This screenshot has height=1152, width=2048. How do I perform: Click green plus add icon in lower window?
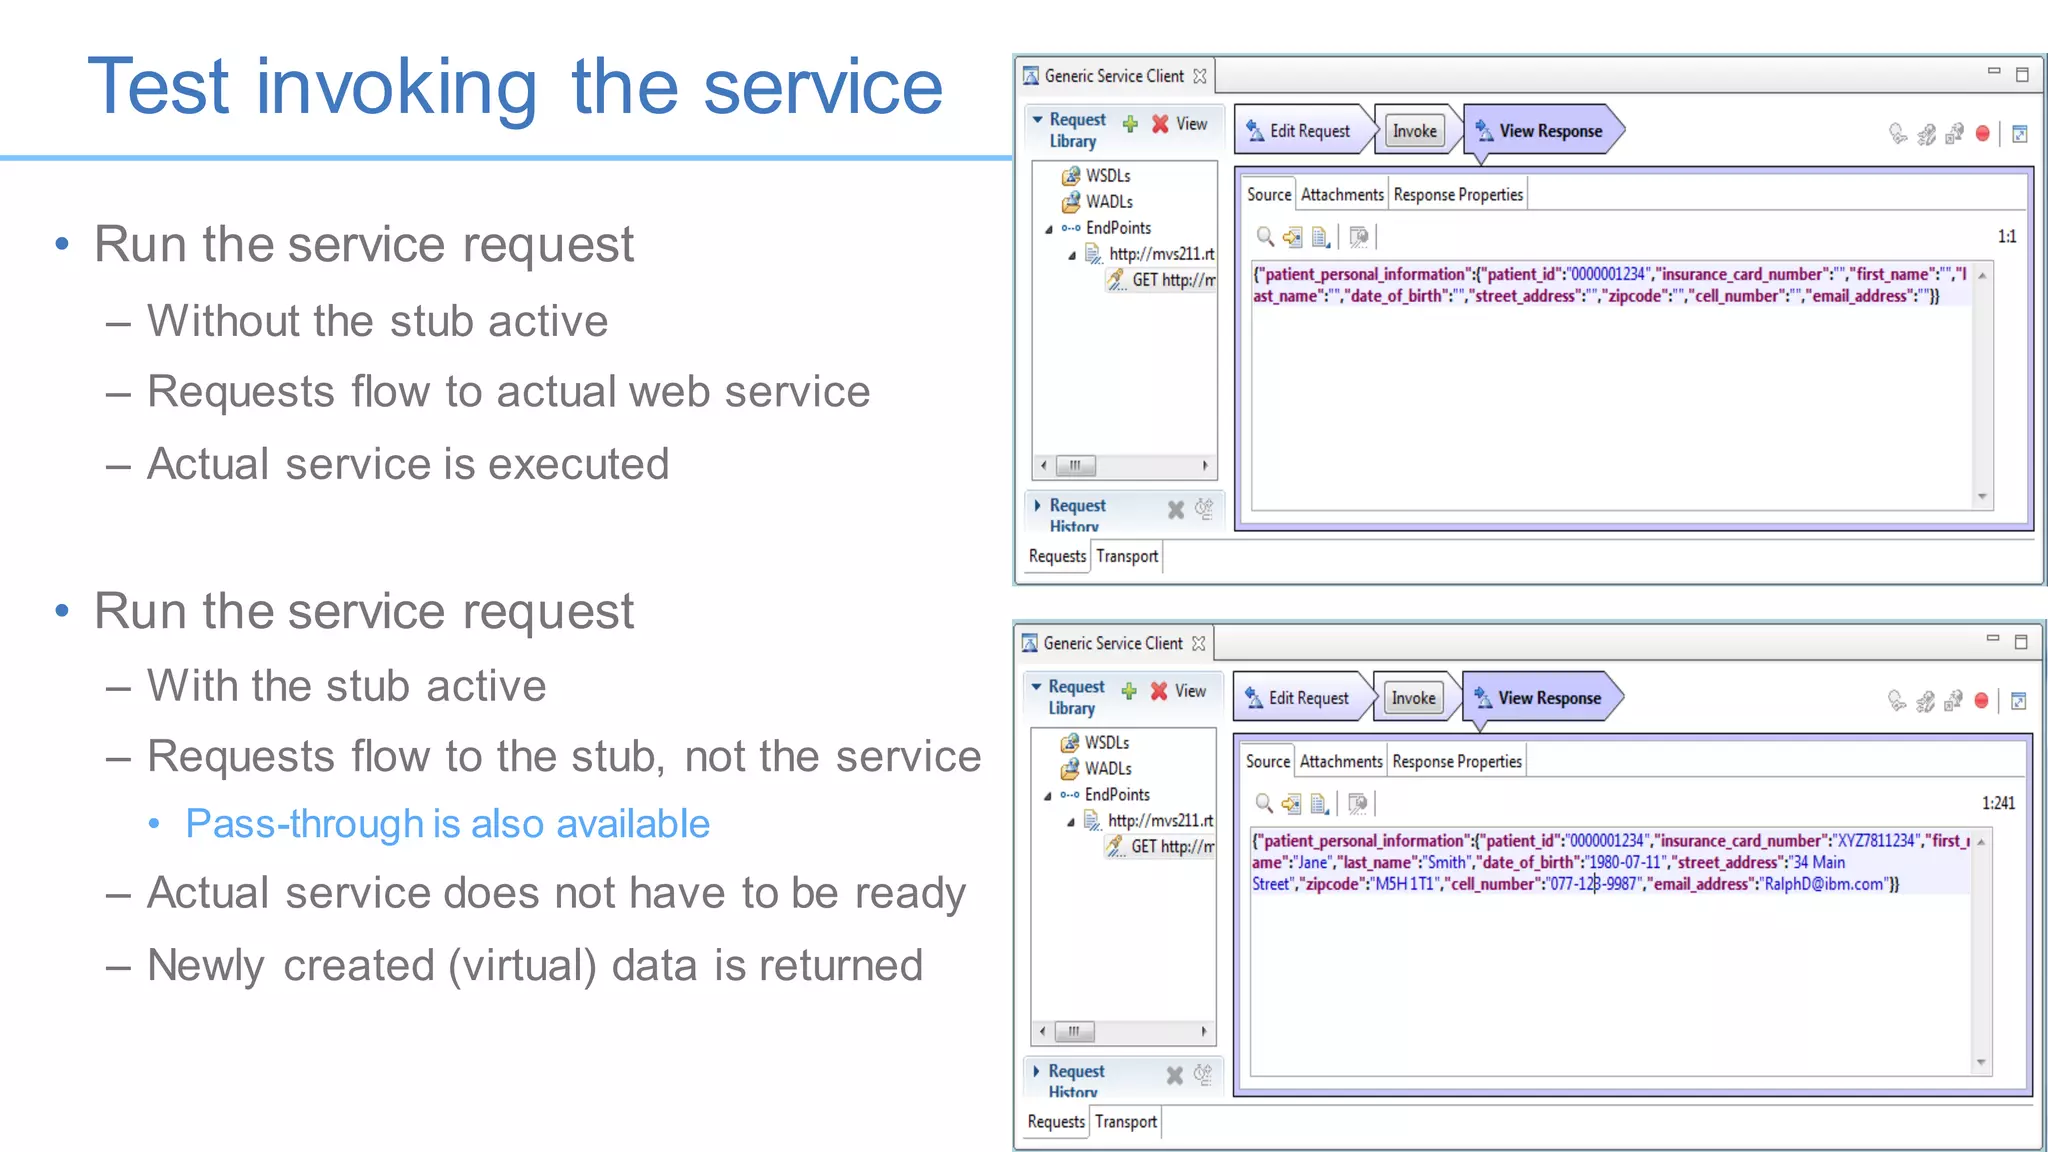point(1129,691)
